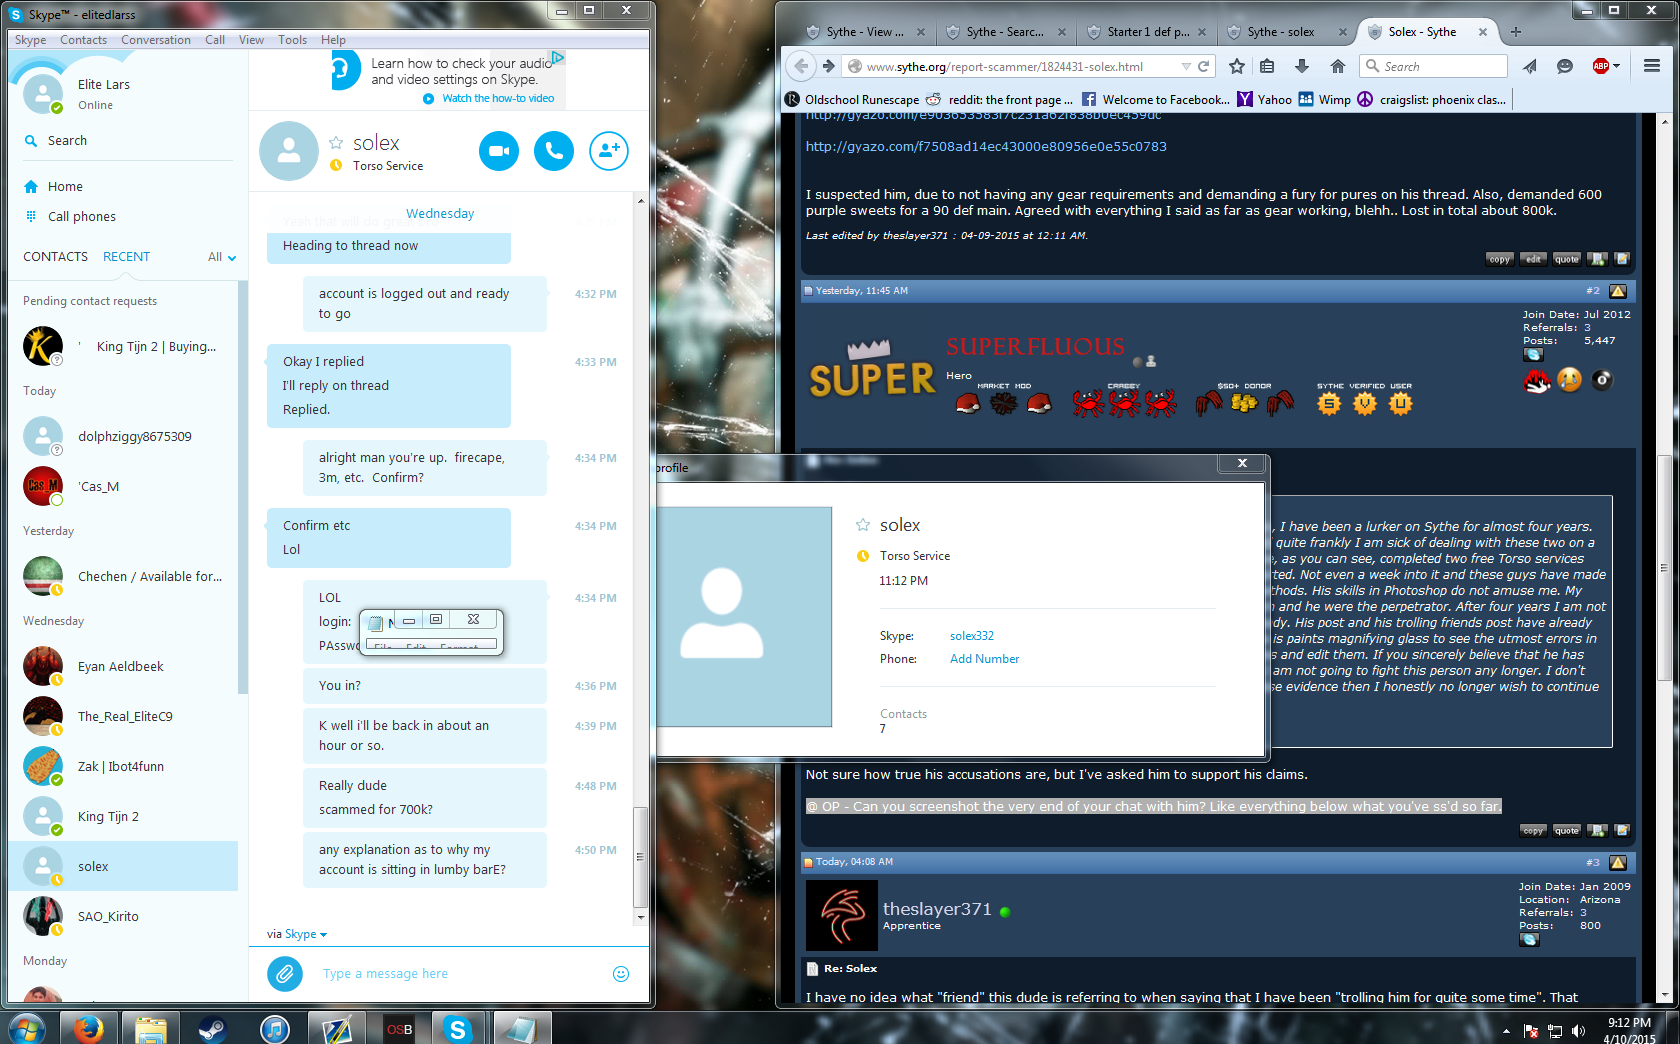Click the Firefox search box
Viewport: 1680px width, 1044px height.
(x=1433, y=67)
